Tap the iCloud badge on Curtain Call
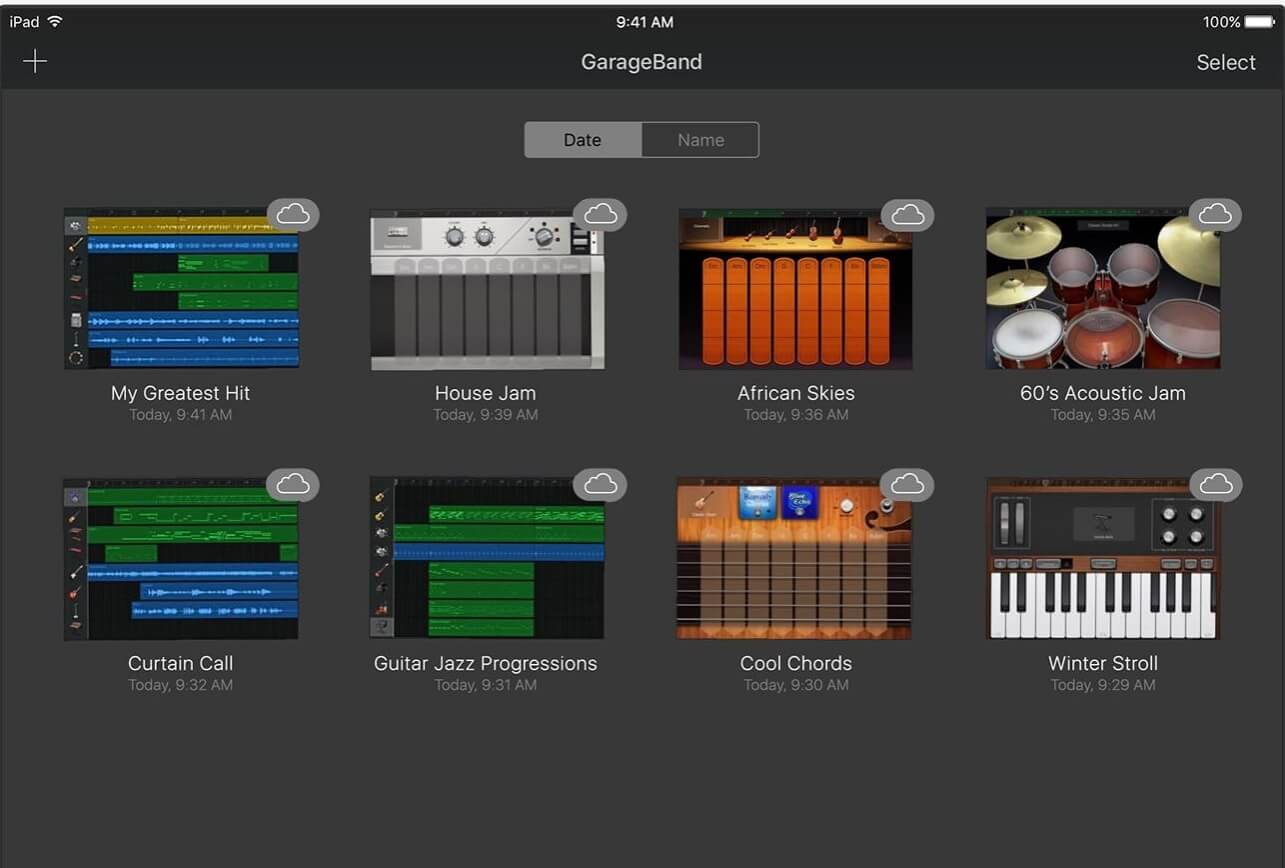Screen dimensions: 1285x868 [293, 484]
